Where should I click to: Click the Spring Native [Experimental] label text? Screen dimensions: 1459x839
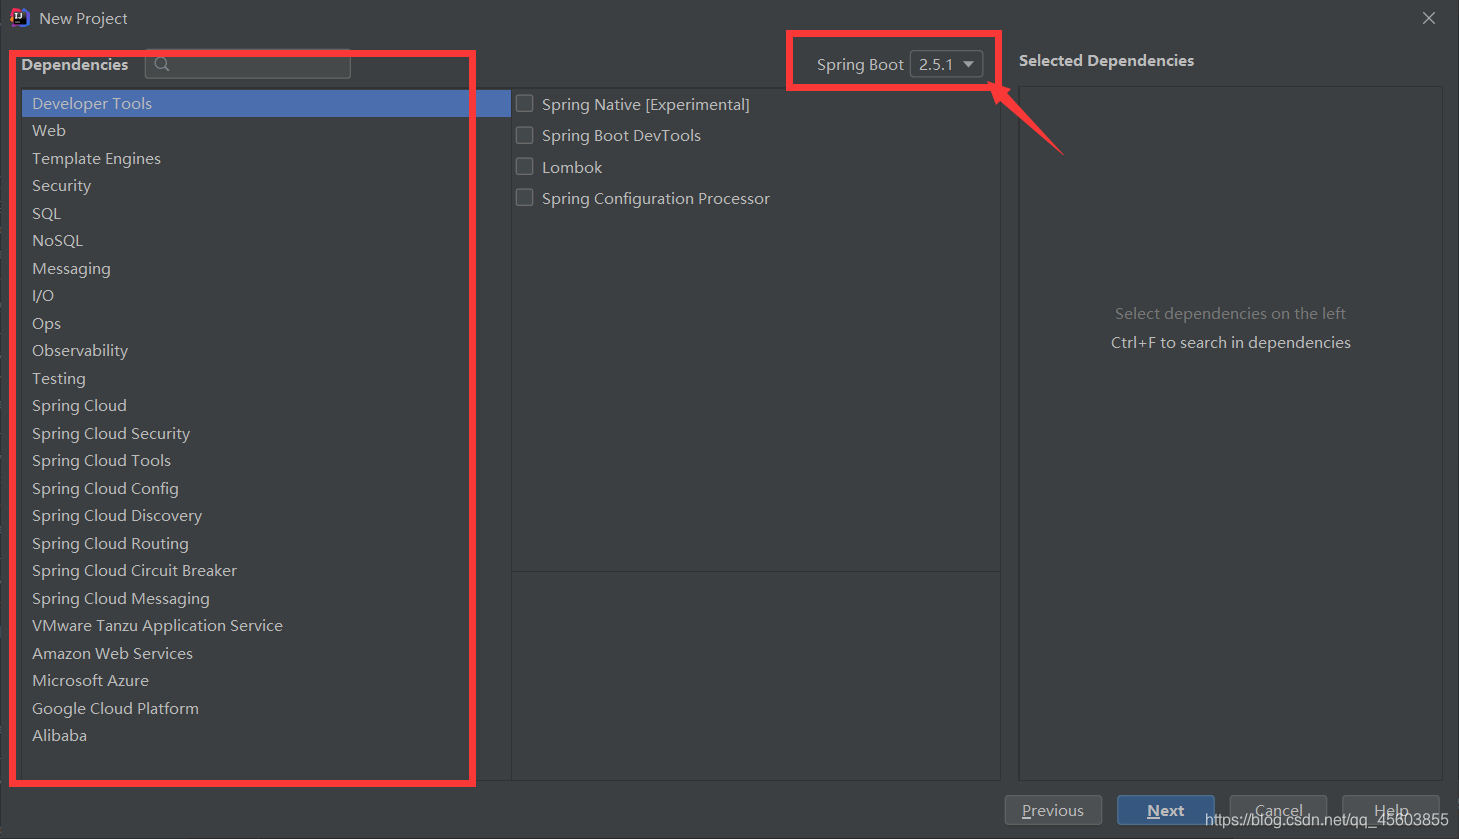tap(646, 104)
